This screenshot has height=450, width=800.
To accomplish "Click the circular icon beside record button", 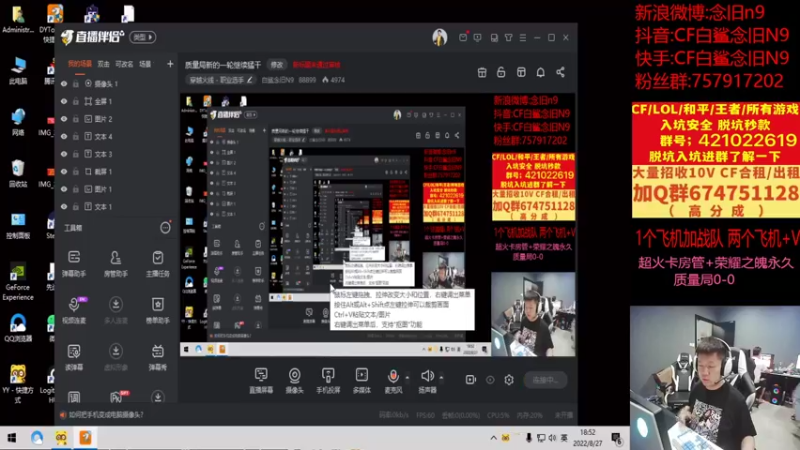I will [x=490, y=380].
